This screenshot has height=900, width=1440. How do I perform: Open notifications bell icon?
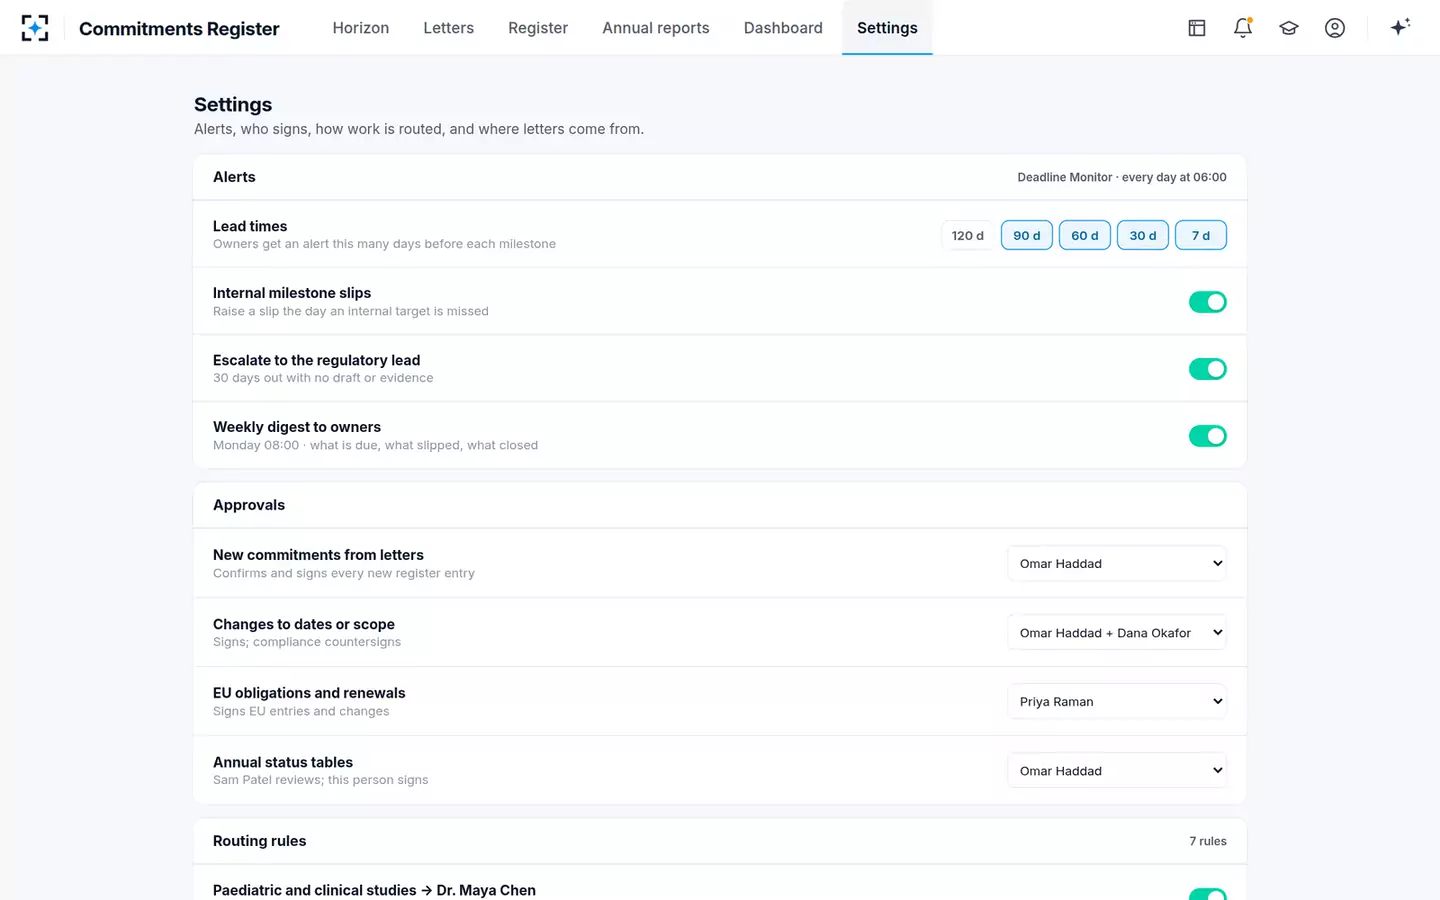point(1243,28)
